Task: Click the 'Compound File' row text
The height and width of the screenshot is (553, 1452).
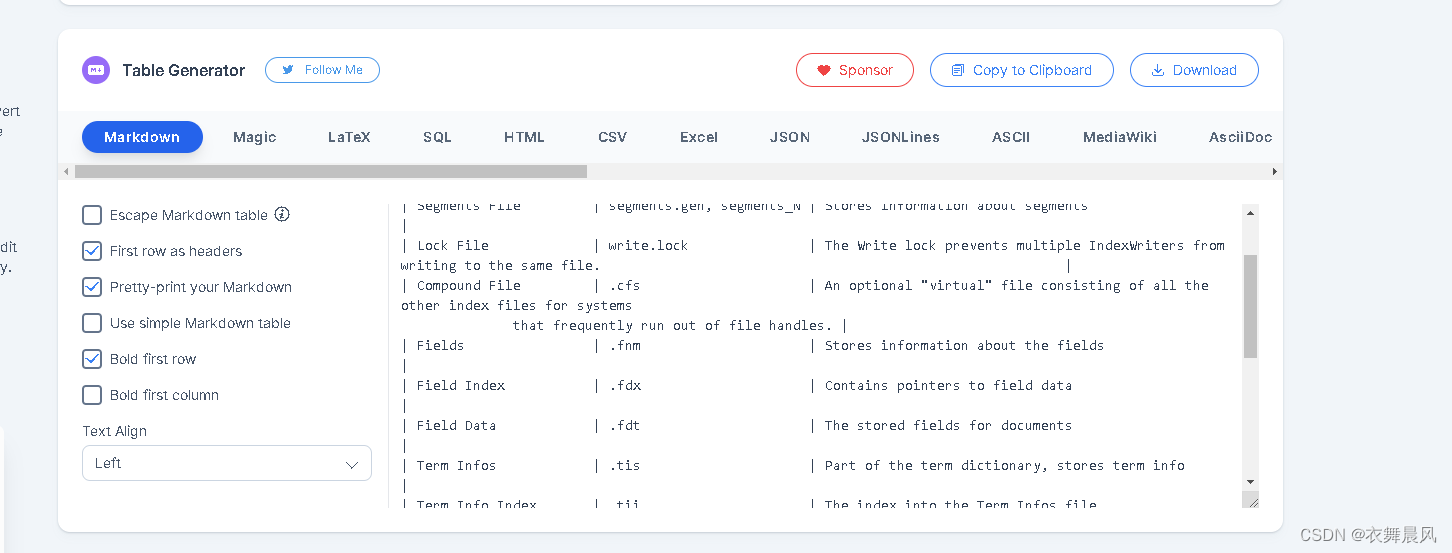Action: tap(469, 285)
